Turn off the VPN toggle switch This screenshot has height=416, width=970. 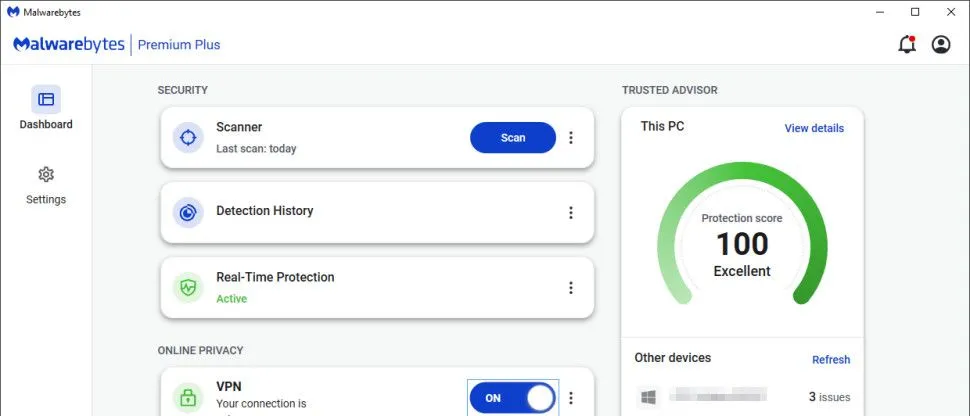coord(512,398)
